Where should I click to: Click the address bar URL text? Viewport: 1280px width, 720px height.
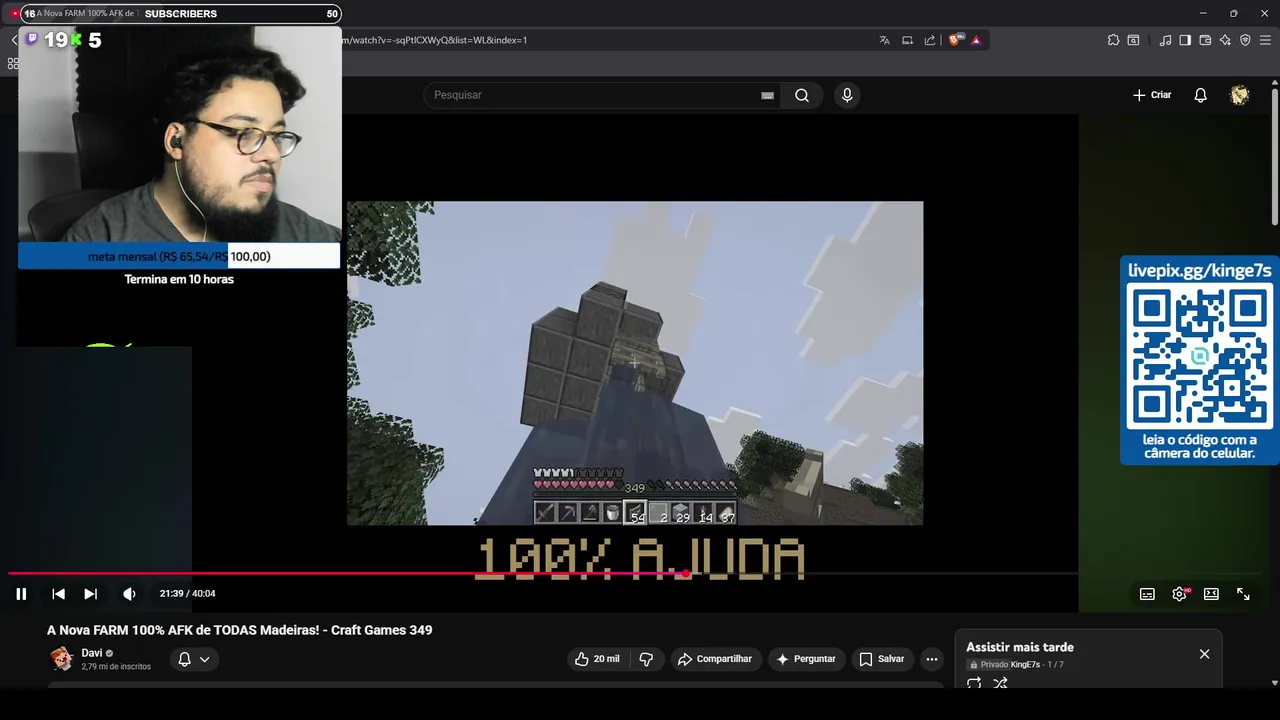[x=434, y=40]
